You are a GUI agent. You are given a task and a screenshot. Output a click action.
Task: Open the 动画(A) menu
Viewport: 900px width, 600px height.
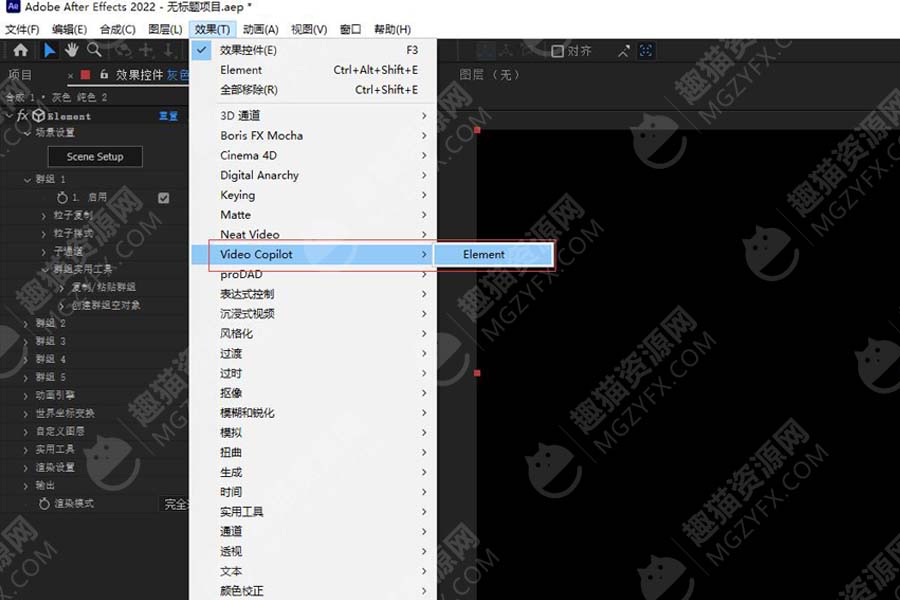260,29
